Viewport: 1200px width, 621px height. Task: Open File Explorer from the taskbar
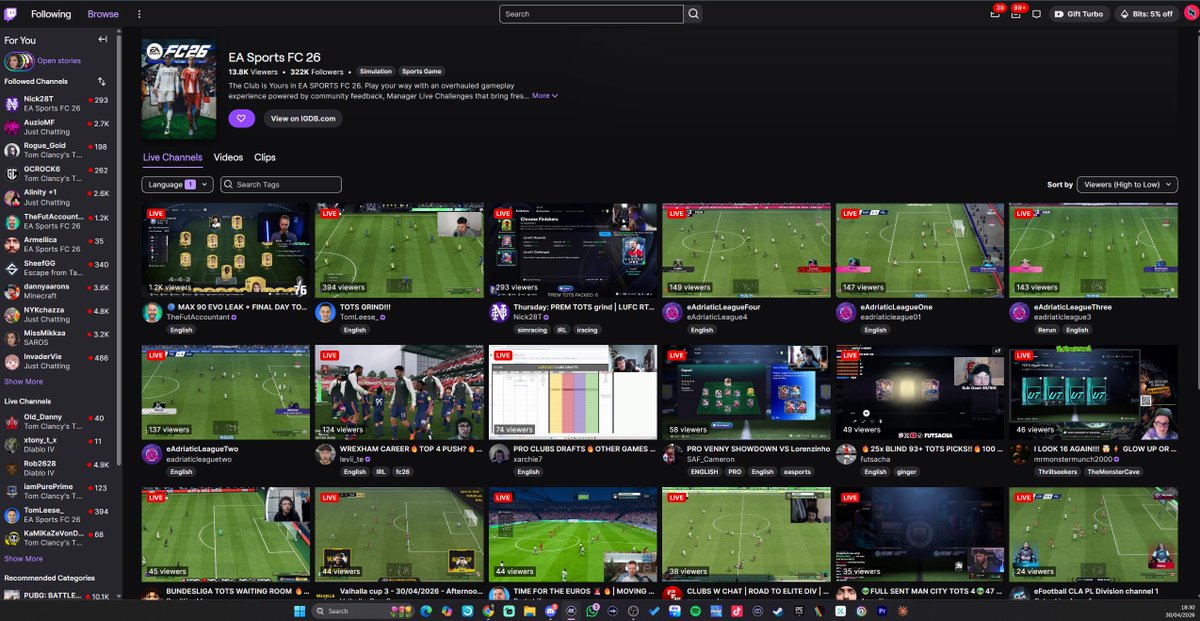tap(530, 610)
